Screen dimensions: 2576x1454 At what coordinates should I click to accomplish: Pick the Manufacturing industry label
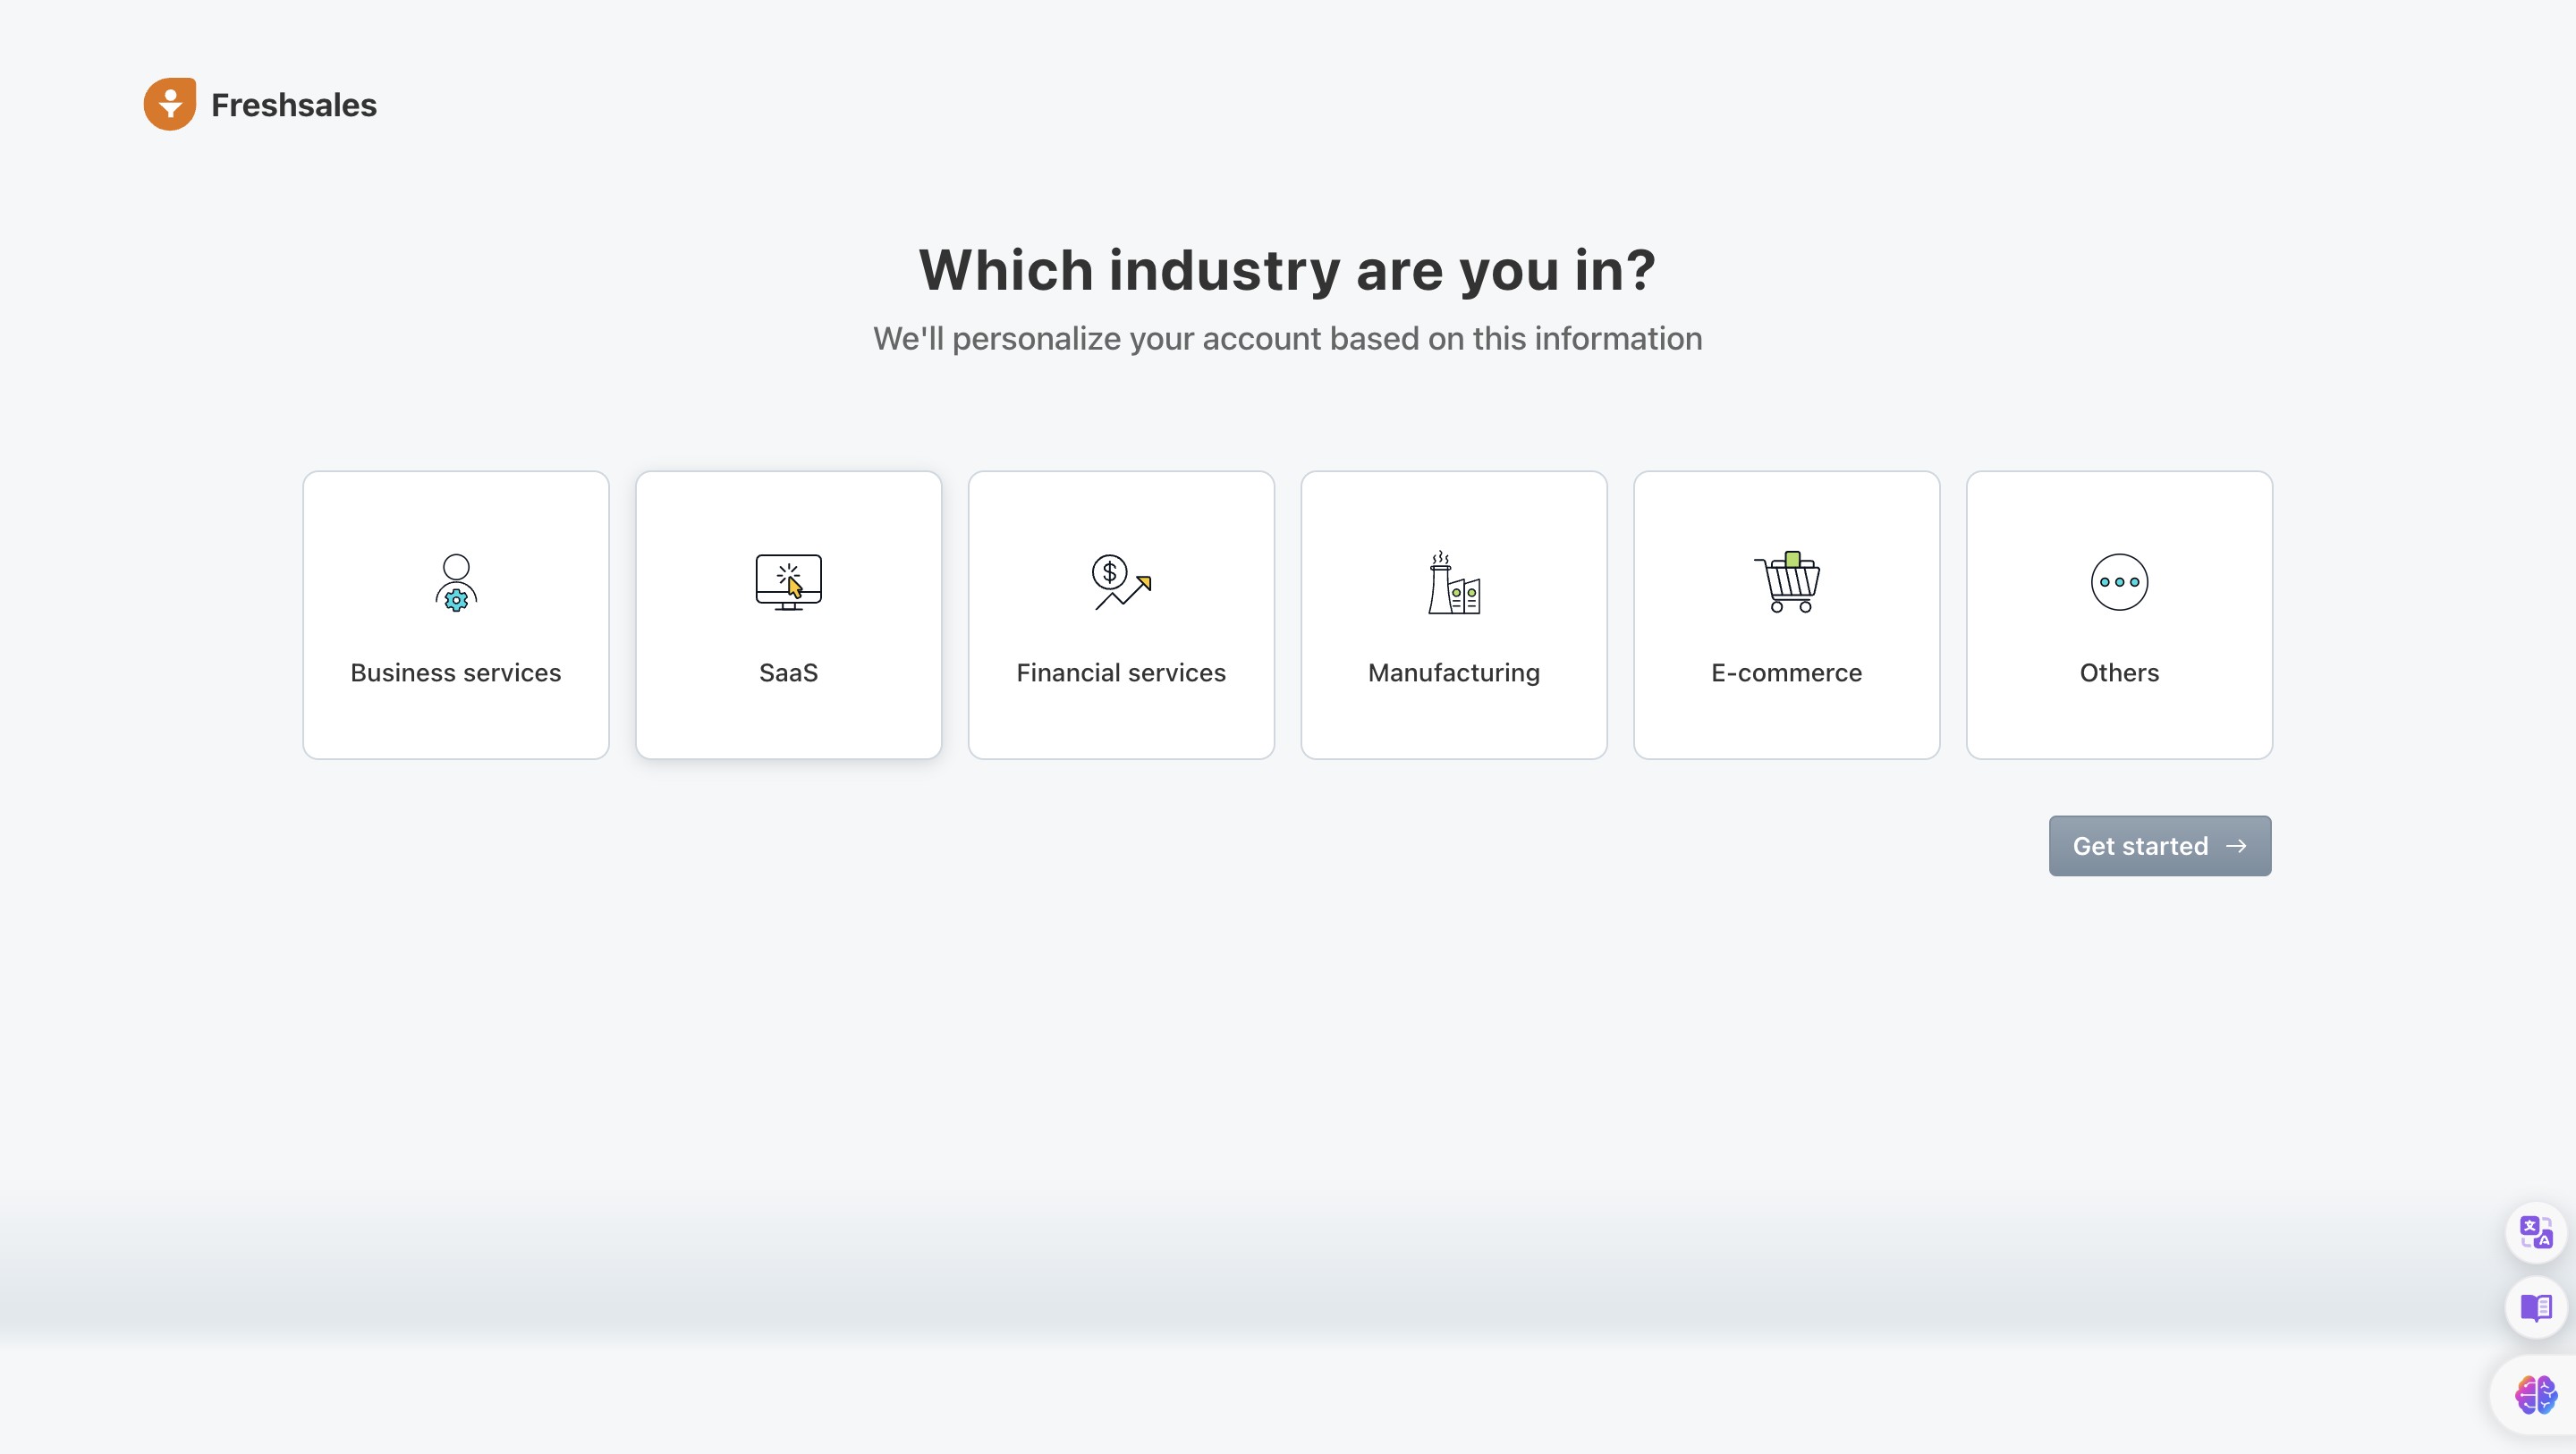coord(1453,673)
